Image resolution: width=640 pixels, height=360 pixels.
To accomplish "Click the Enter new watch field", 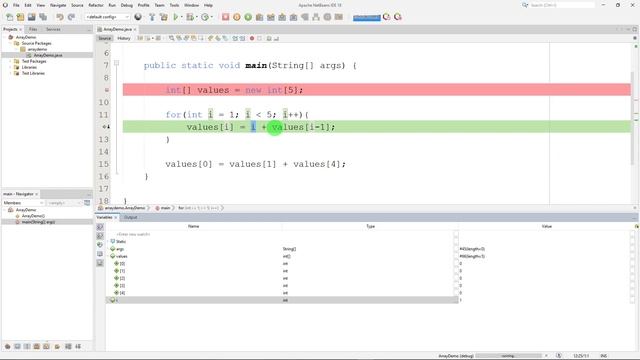I will pos(133,234).
